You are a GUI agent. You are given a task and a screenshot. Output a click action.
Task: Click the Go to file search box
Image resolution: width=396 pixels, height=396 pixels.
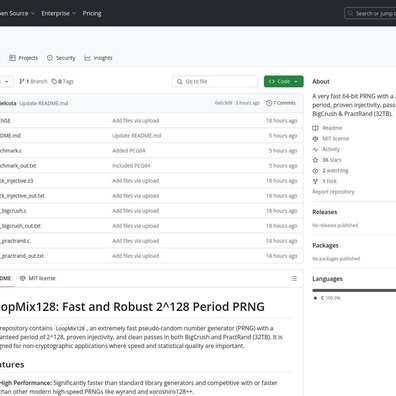click(215, 81)
